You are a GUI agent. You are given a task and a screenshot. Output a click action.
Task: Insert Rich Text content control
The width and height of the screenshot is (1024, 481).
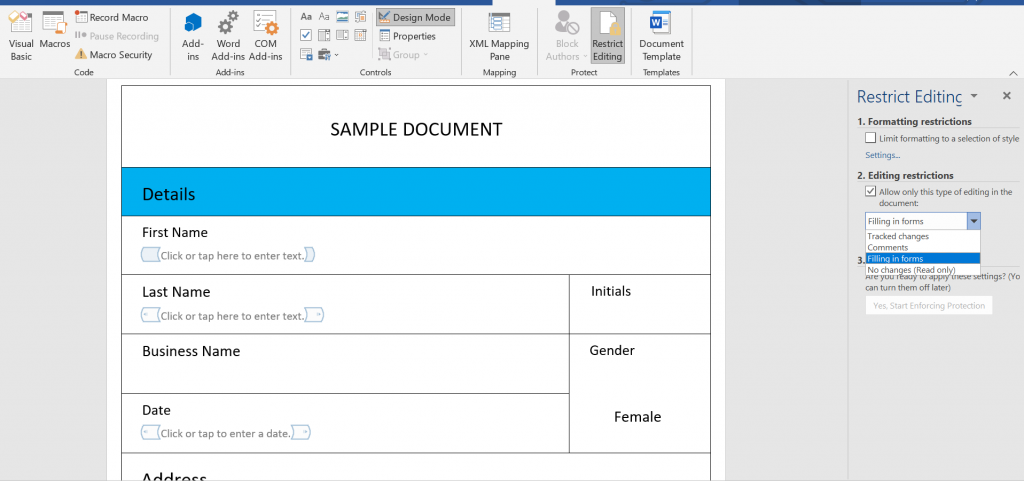[x=306, y=17]
